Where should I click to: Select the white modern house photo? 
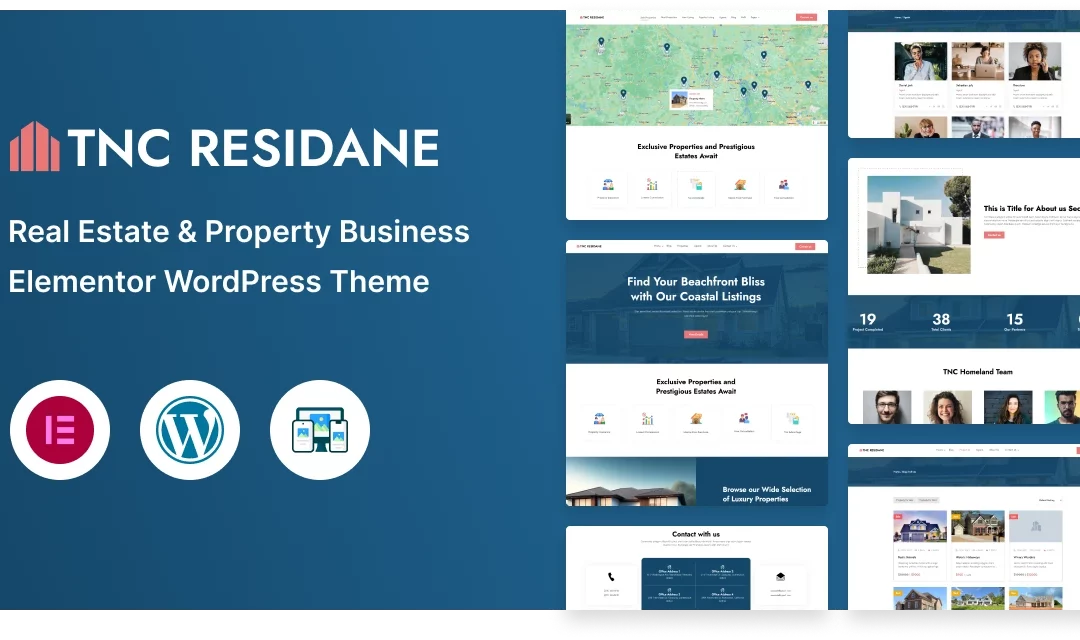(x=919, y=225)
